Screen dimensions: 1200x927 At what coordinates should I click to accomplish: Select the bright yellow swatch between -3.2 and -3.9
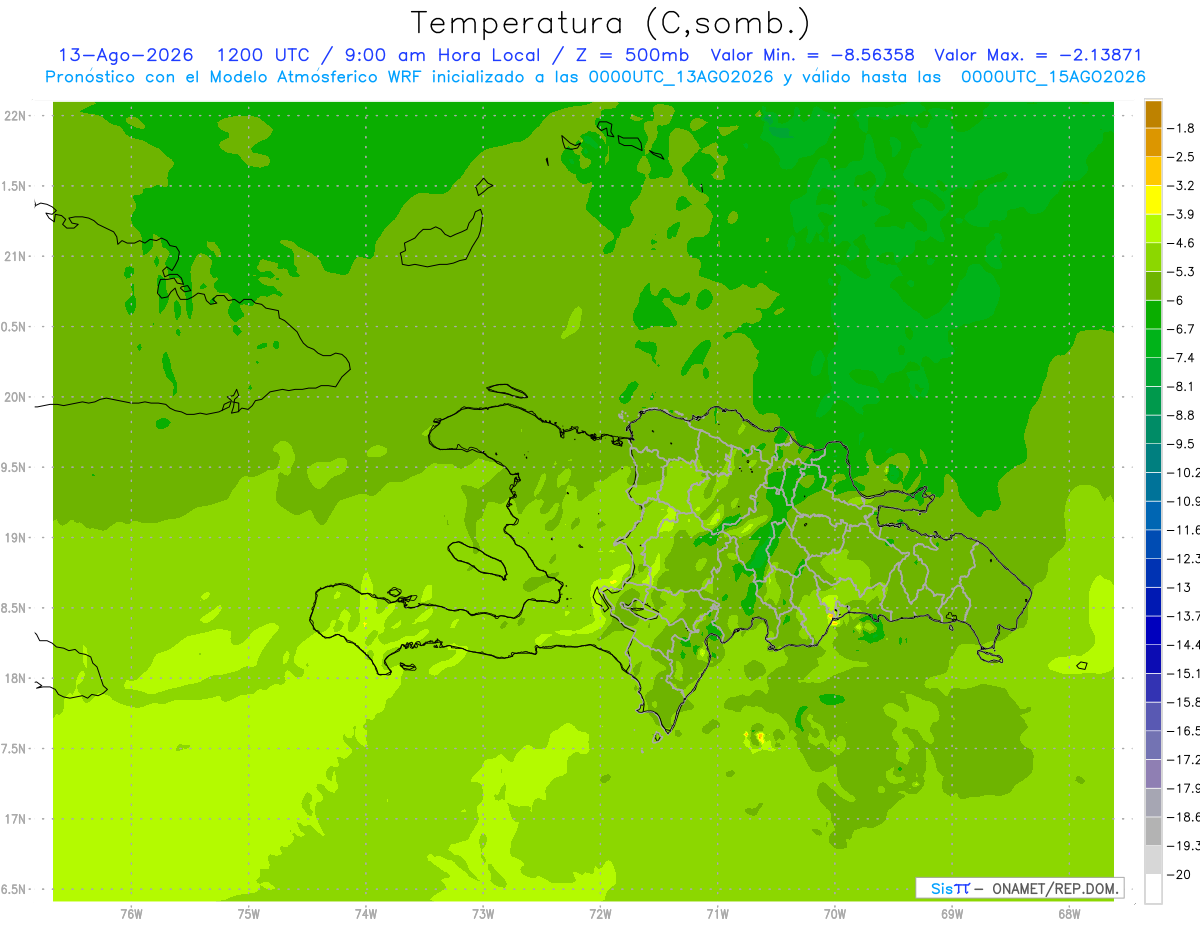(x=1153, y=199)
